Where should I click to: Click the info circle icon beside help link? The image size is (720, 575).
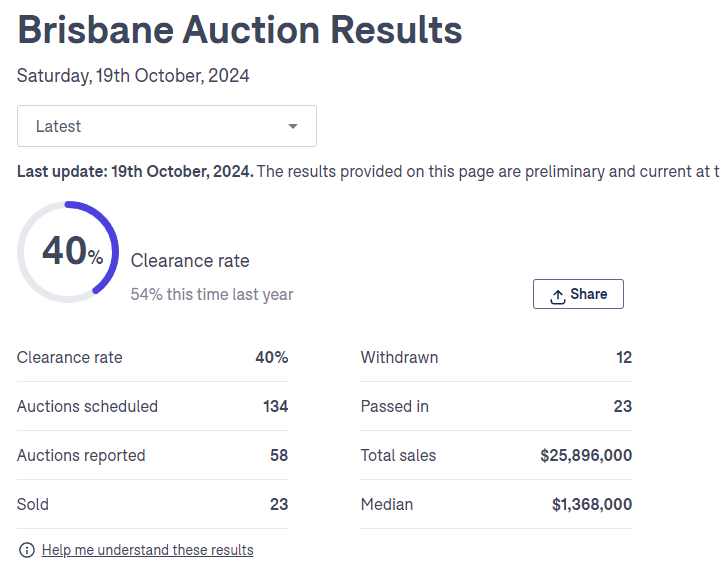27,550
